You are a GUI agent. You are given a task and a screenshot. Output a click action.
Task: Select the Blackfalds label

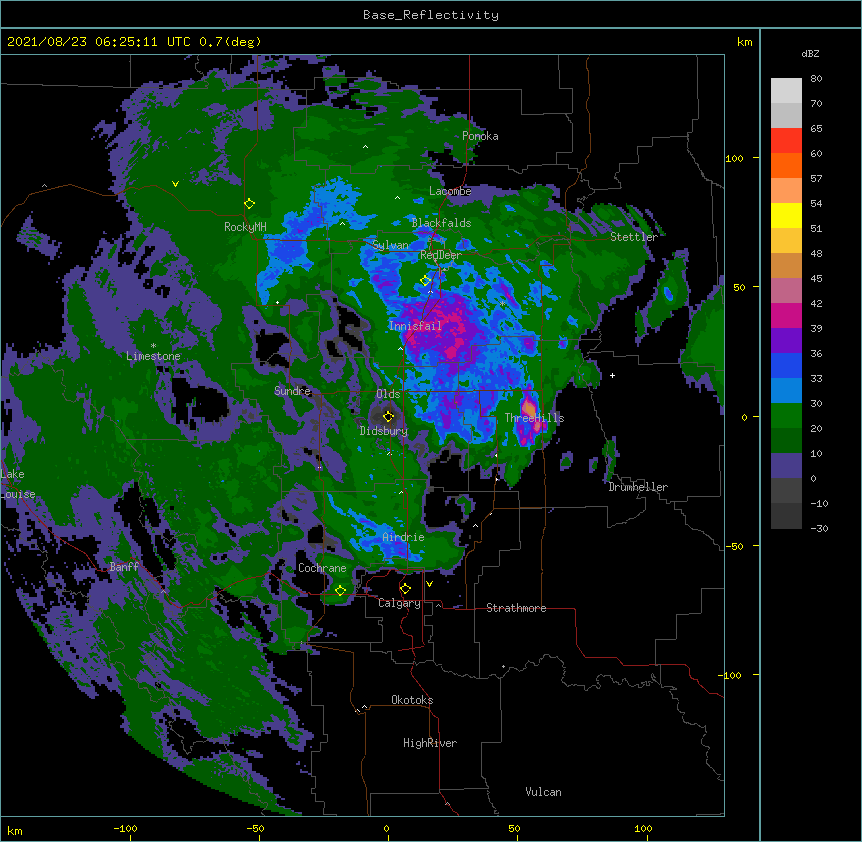point(441,223)
